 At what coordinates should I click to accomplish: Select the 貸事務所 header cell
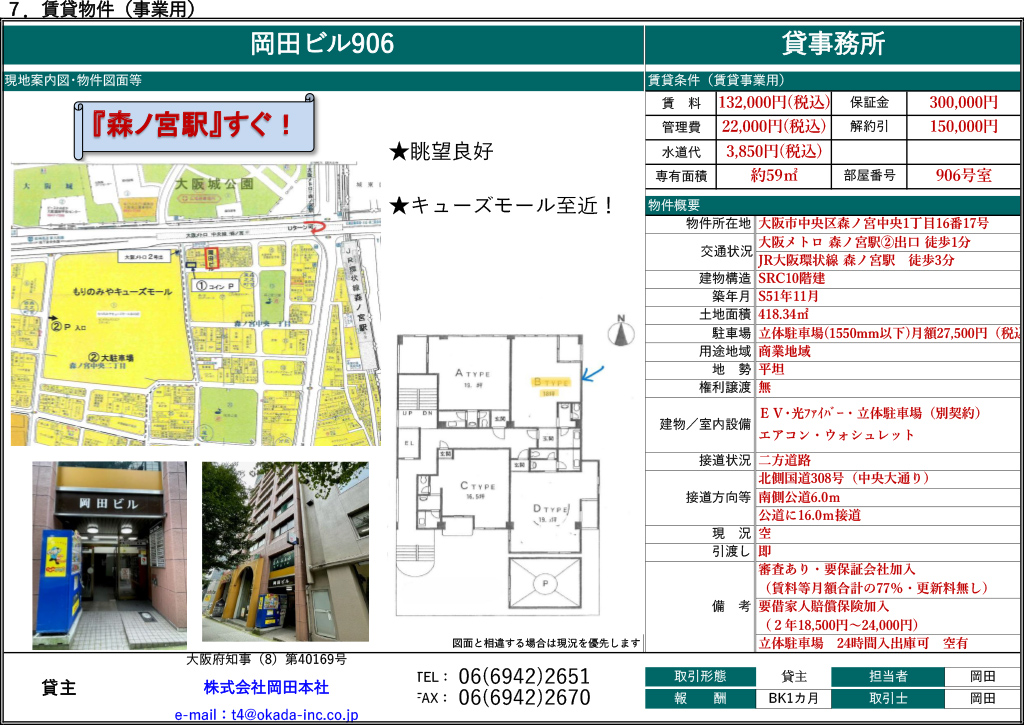coord(833,44)
